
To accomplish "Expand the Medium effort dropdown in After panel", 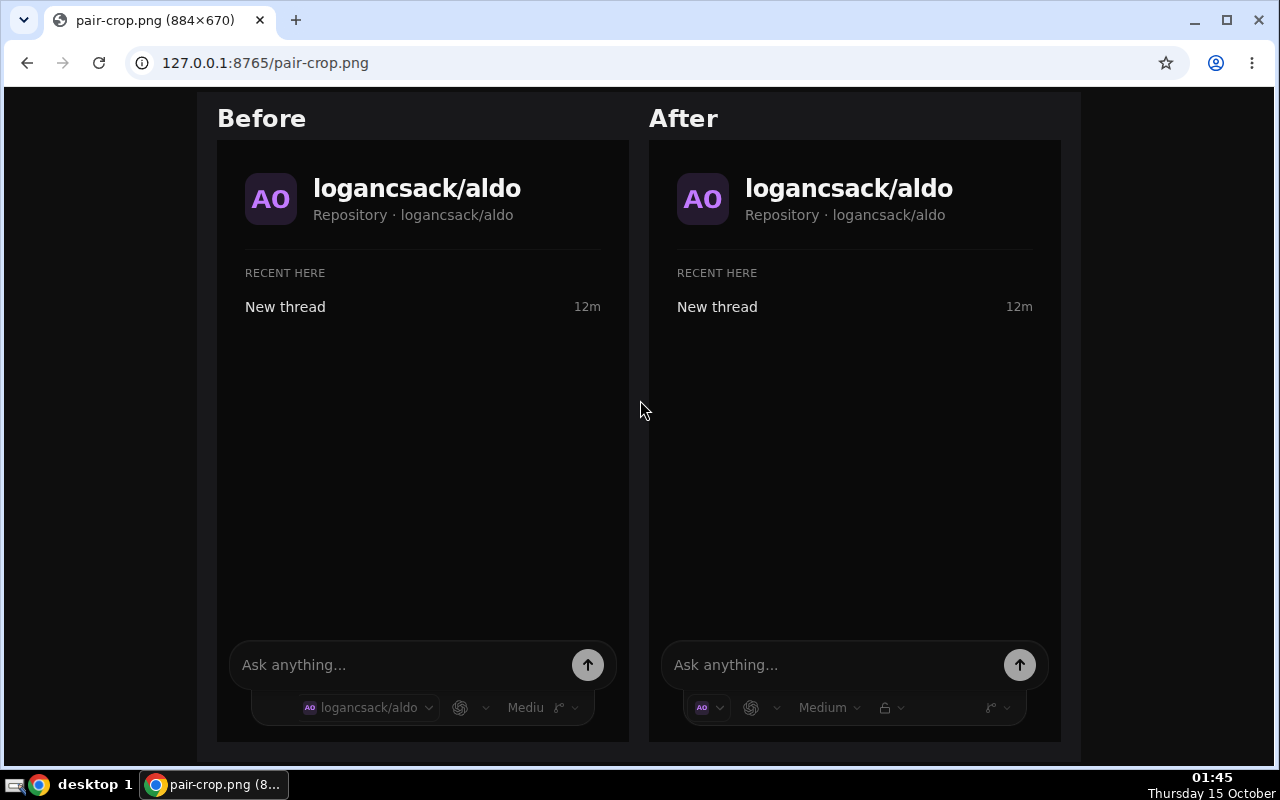I will 829,708.
